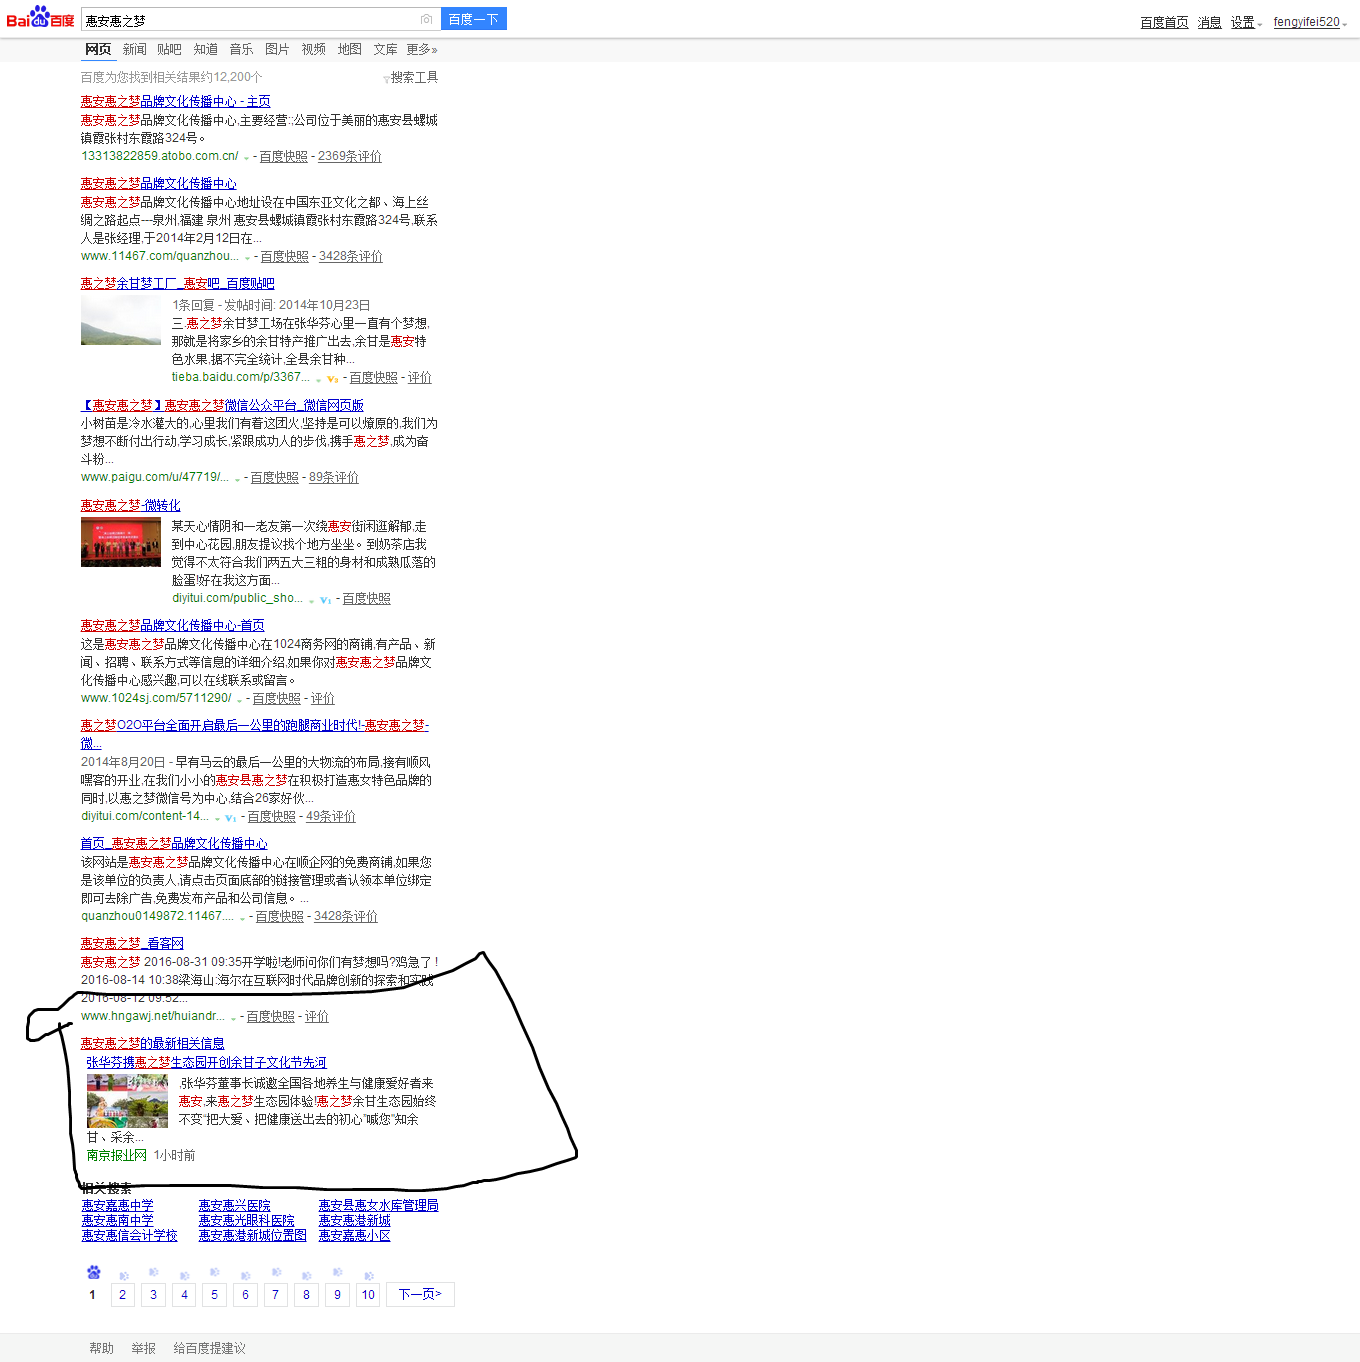Image resolution: width=1360 pixels, height=1362 pixels.
Task: Expand arrow next to www.11467.com/quanzhou URL
Action: [248, 258]
